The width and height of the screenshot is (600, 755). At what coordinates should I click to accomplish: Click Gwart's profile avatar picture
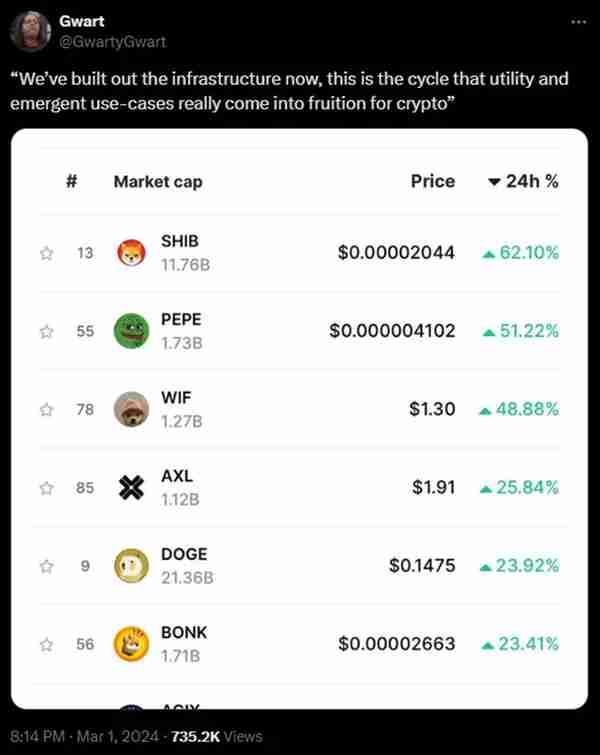(30, 31)
